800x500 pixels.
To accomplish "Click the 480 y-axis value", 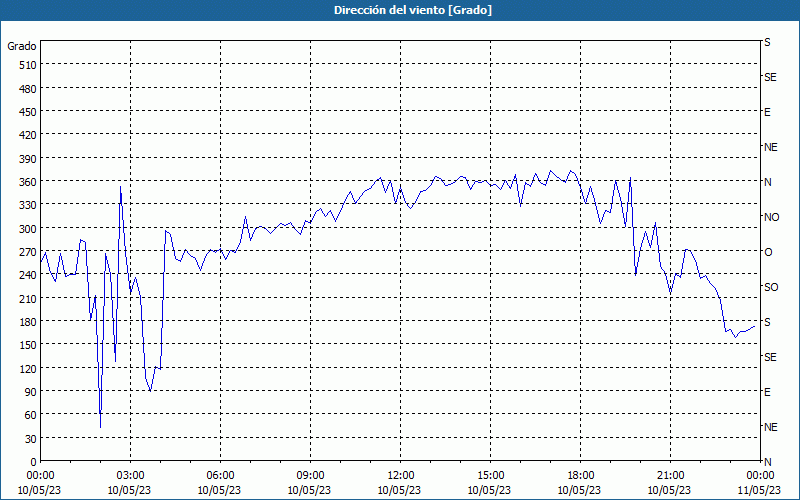I will (x=28, y=89).
